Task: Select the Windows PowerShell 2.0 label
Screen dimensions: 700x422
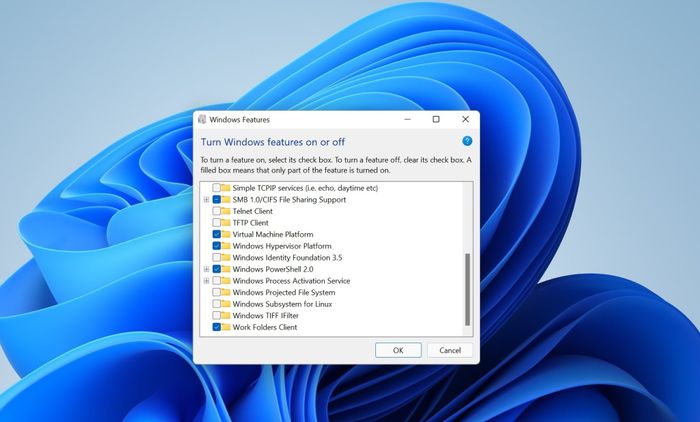Action: [x=273, y=269]
